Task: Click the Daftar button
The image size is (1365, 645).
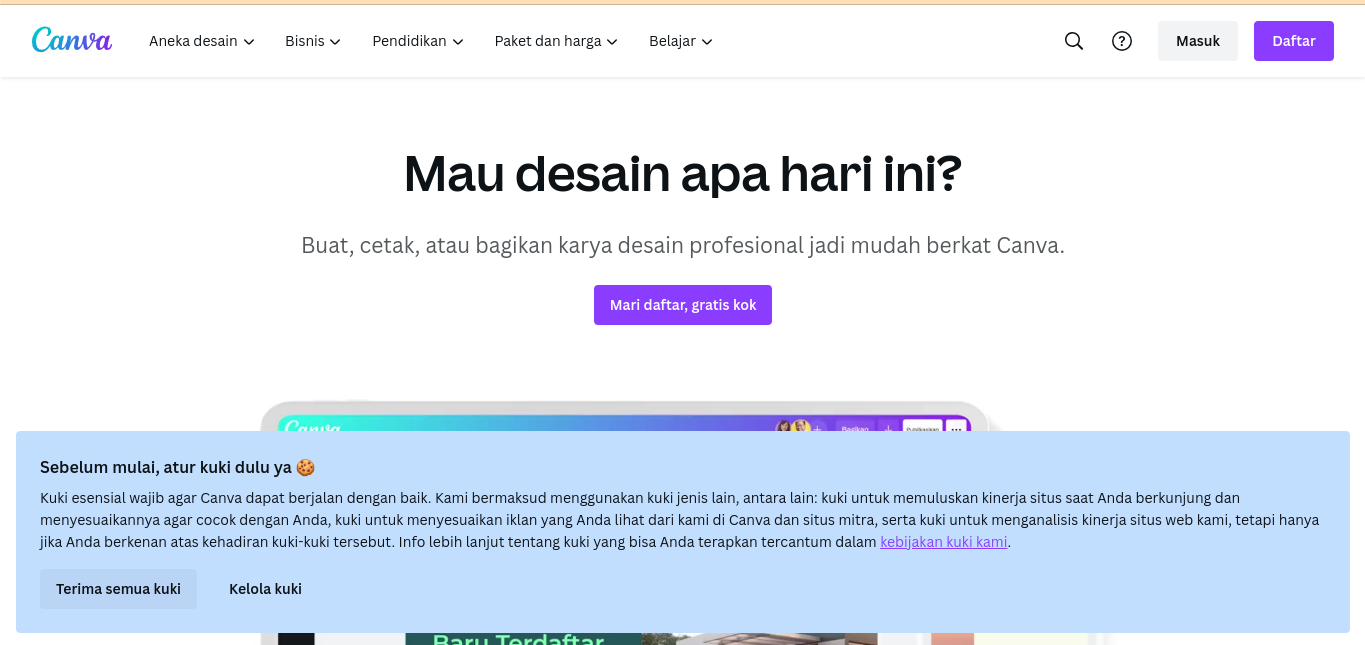Action: pos(1294,41)
